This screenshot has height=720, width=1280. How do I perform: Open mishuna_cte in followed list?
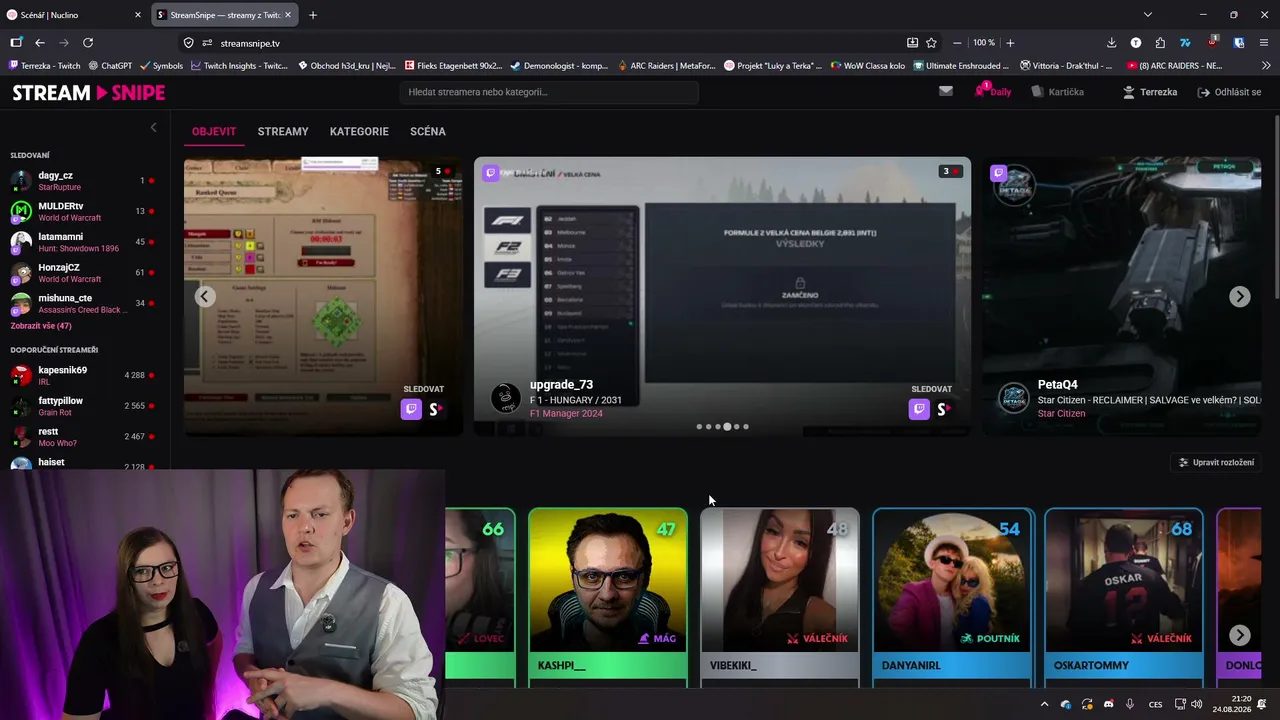(82, 303)
